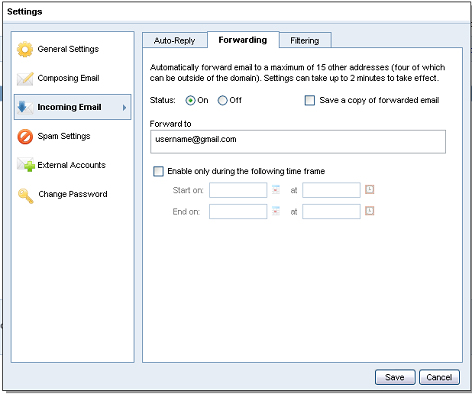
Task: Select Incoming Email in sidebar
Action: 73,107
